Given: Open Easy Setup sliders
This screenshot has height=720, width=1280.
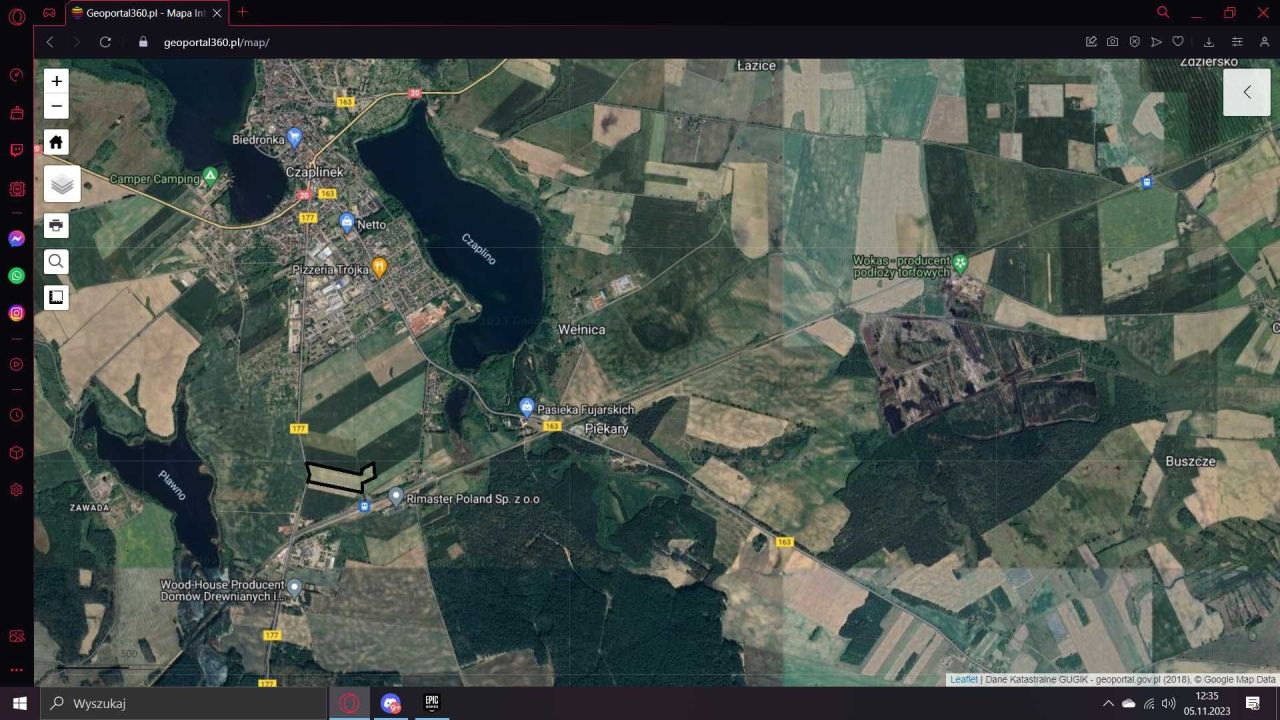Looking at the screenshot, I should (x=1237, y=42).
